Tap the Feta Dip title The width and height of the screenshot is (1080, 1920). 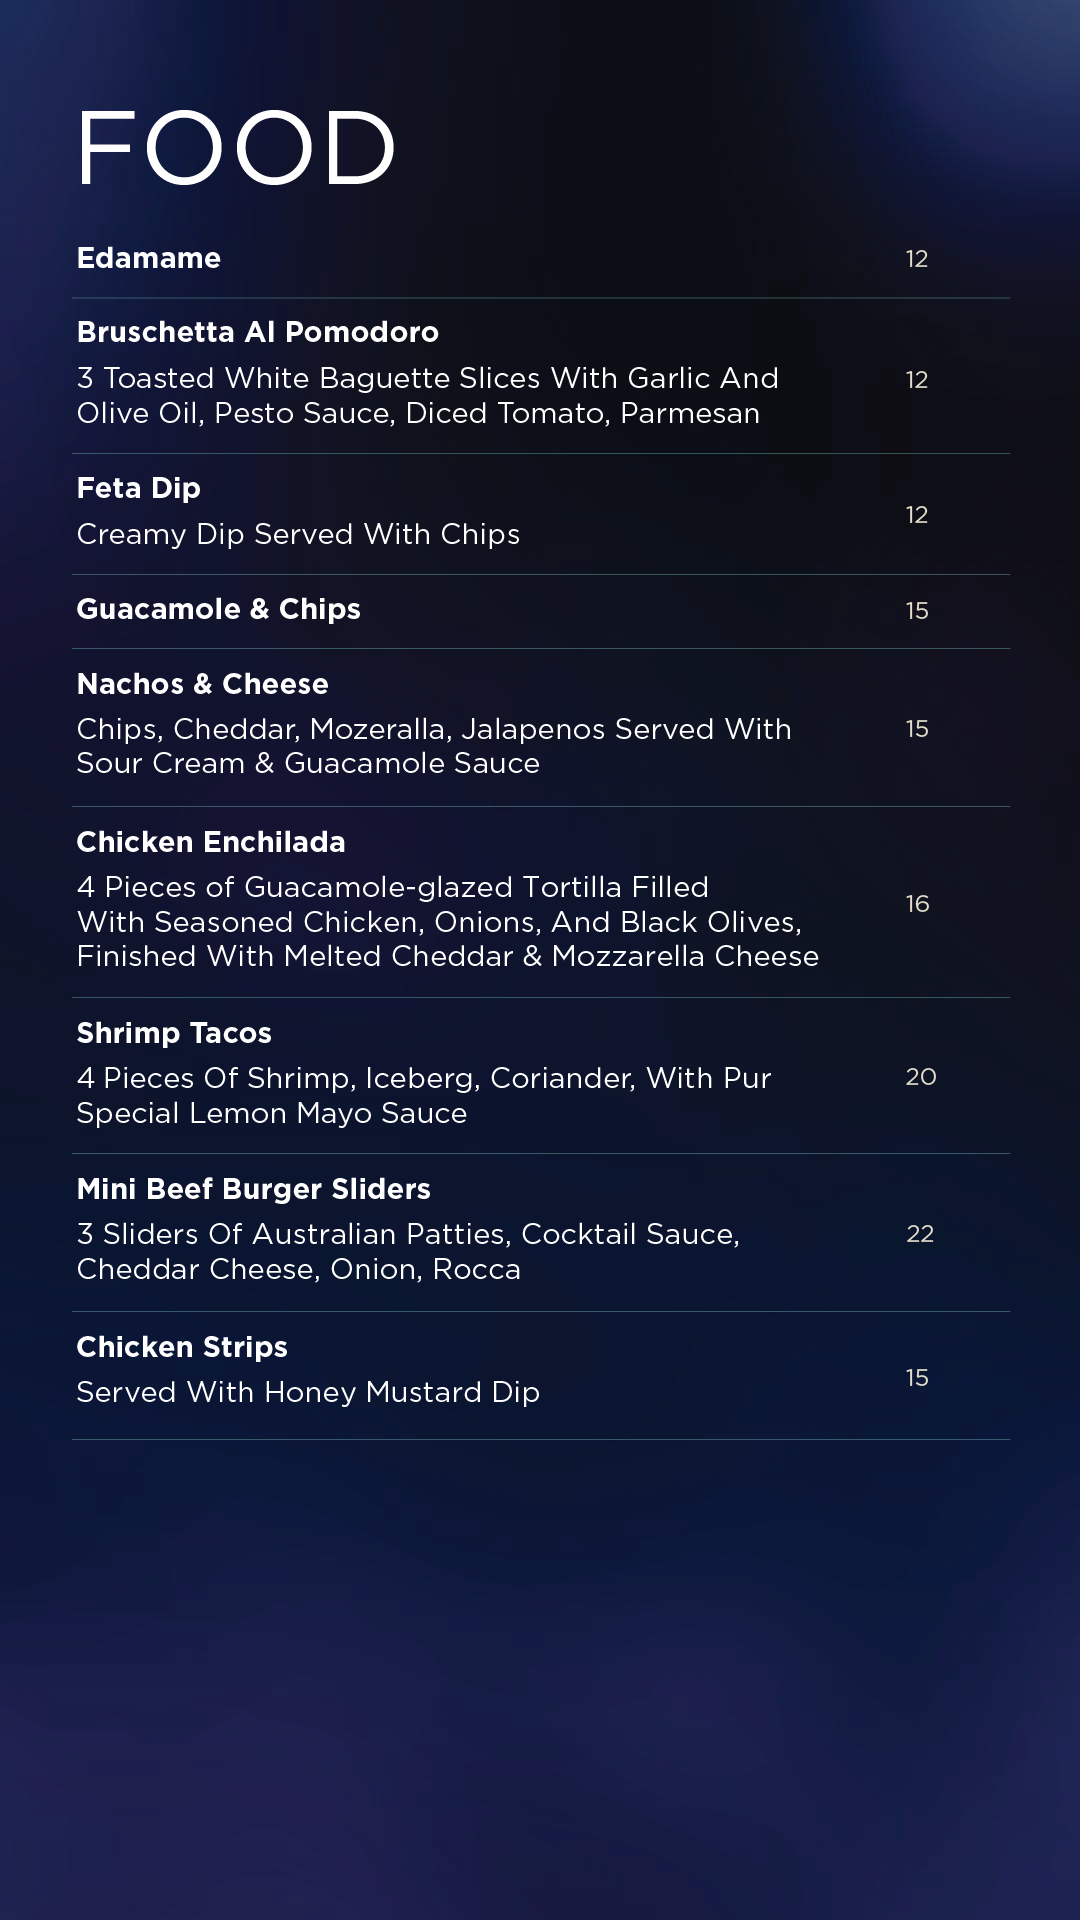(x=139, y=488)
